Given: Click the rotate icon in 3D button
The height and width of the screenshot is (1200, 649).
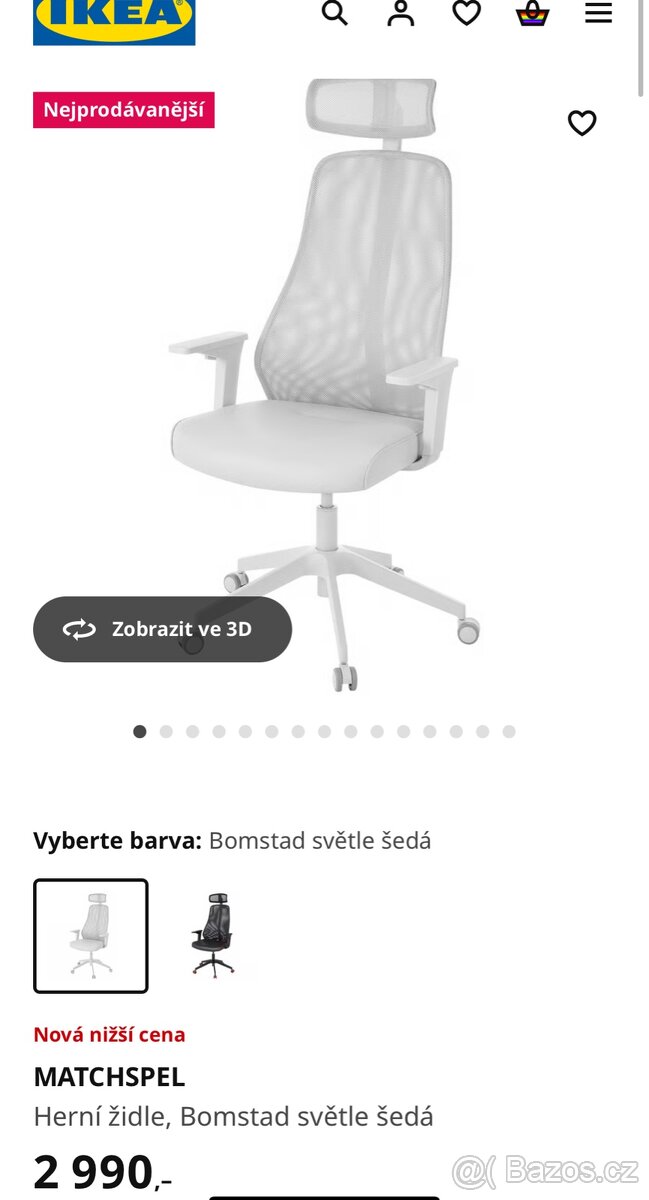Looking at the screenshot, I should (79, 629).
